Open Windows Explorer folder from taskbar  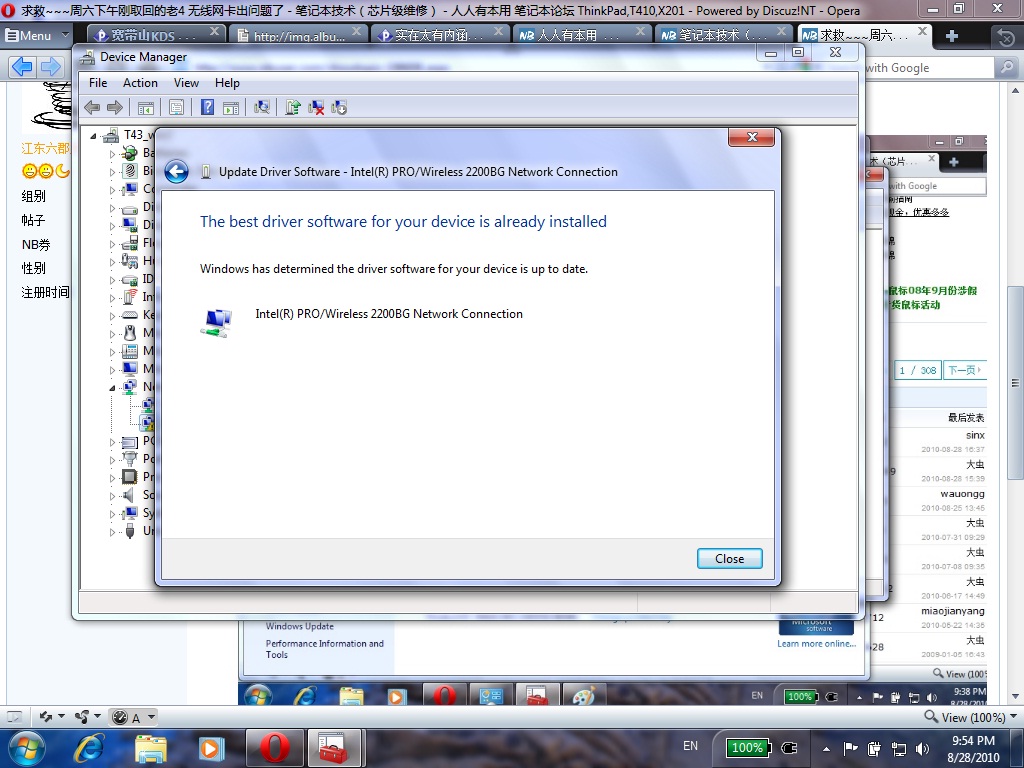[x=150, y=748]
